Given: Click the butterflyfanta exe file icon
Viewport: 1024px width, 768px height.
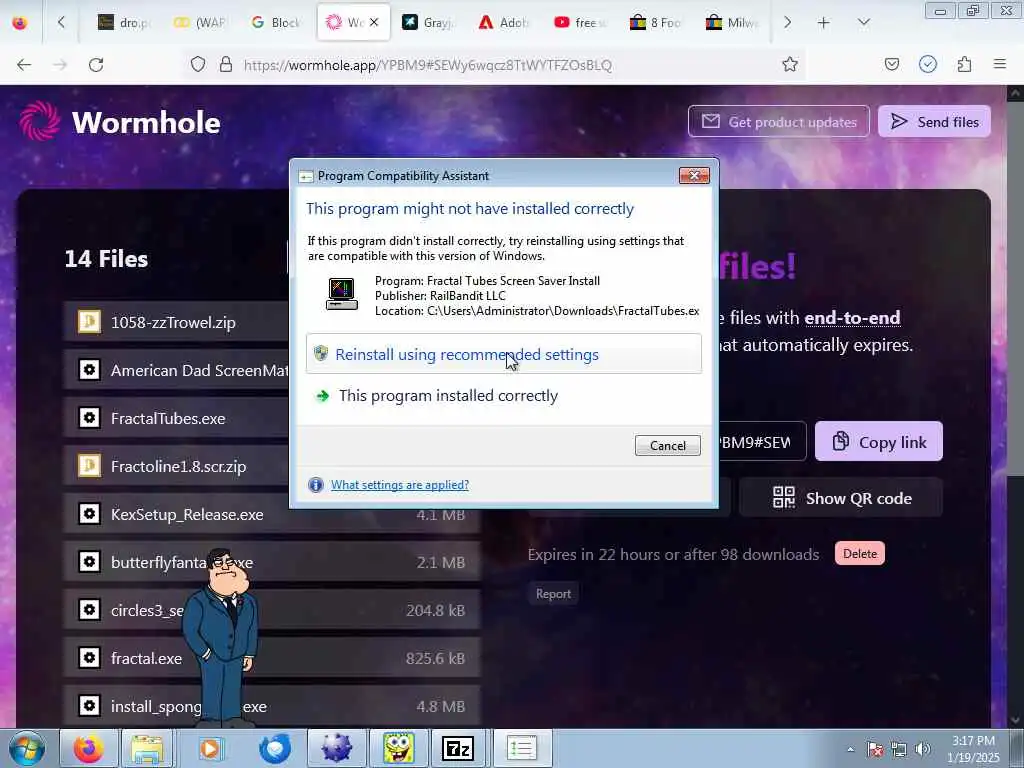Looking at the screenshot, I should (89, 562).
